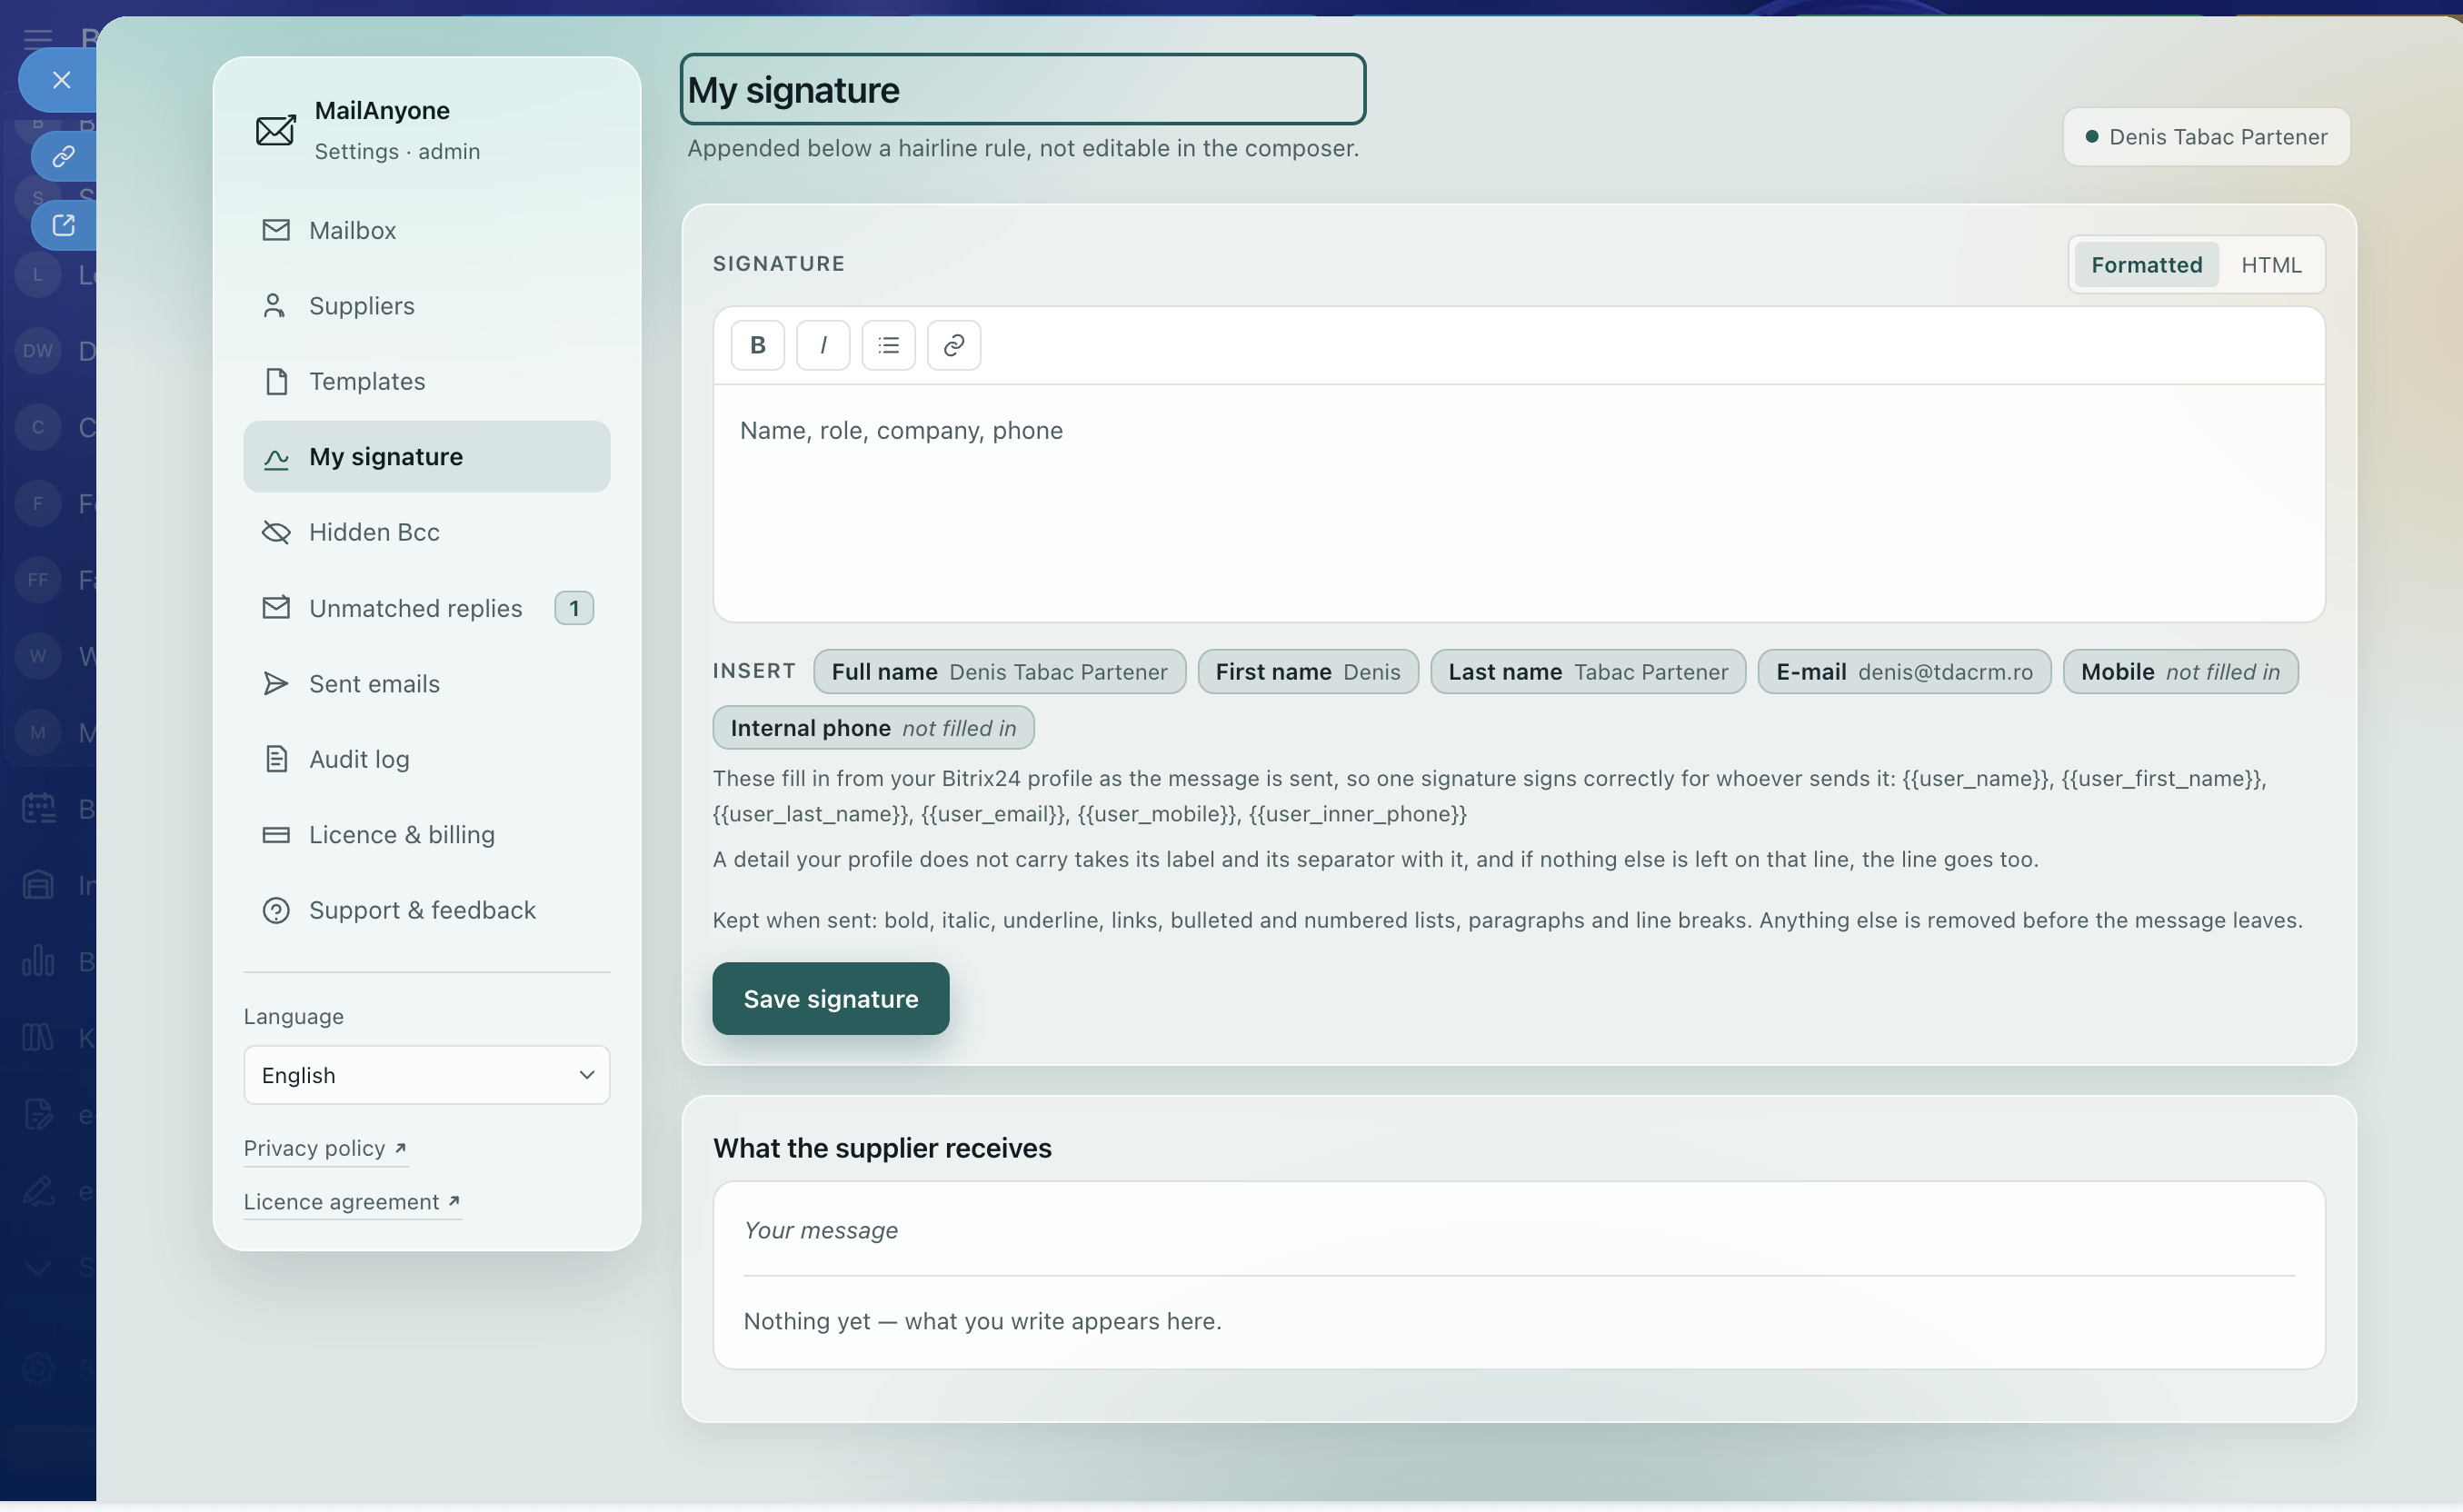2463x1512 pixels.
Task: Insert the Internal phone placeholder chip
Action: [873, 727]
